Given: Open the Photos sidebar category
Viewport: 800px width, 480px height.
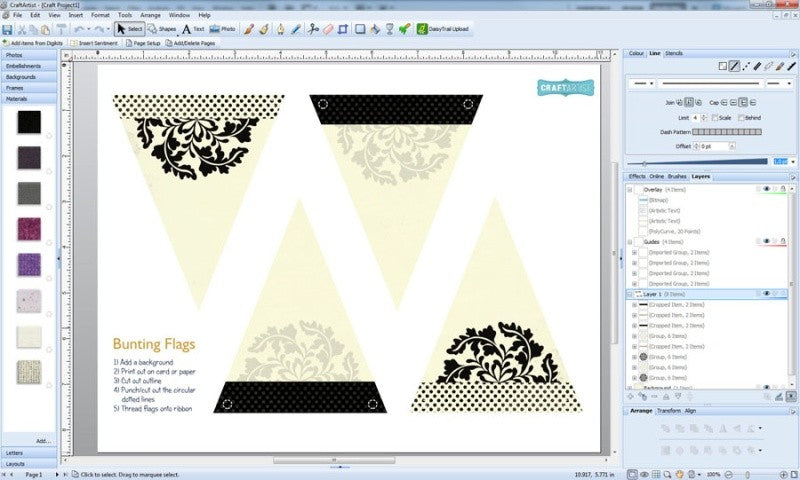Looking at the screenshot, I should [29, 55].
